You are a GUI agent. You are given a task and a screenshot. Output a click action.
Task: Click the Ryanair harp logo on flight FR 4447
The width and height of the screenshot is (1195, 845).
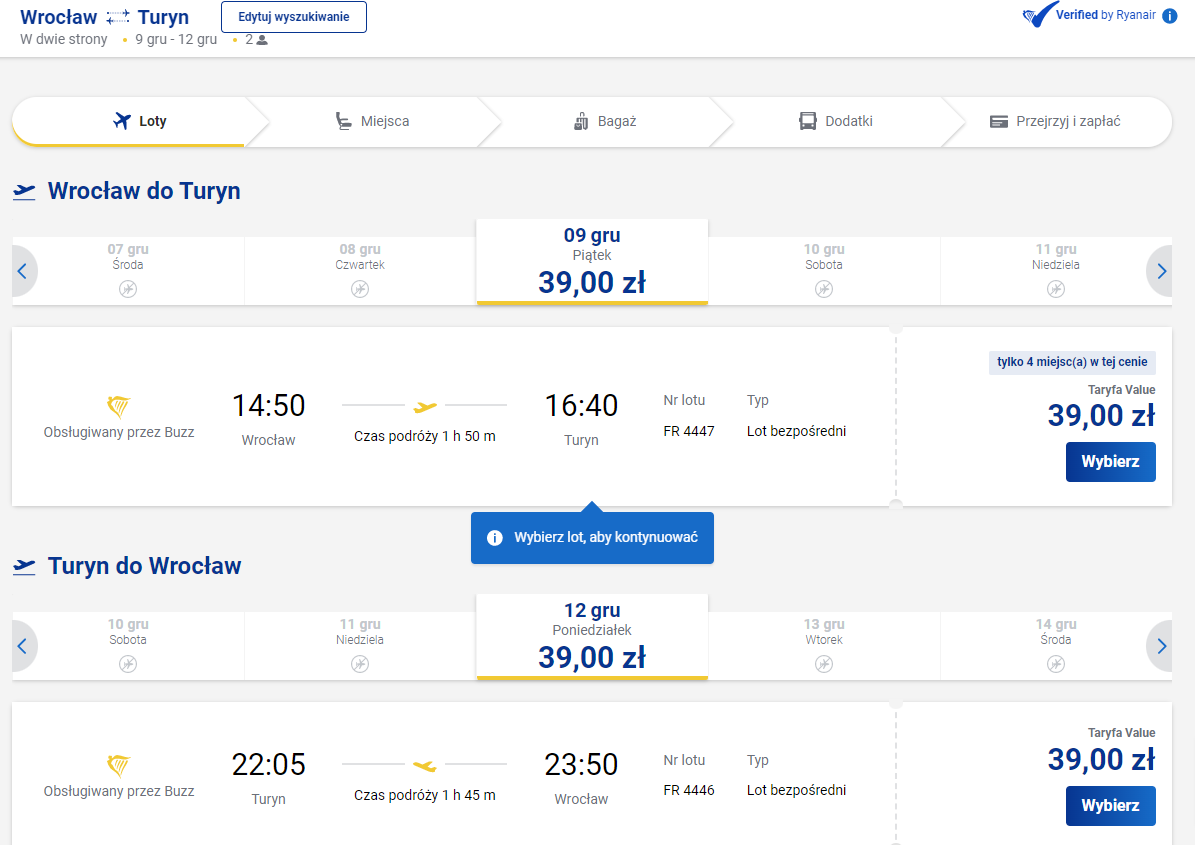(119, 406)
